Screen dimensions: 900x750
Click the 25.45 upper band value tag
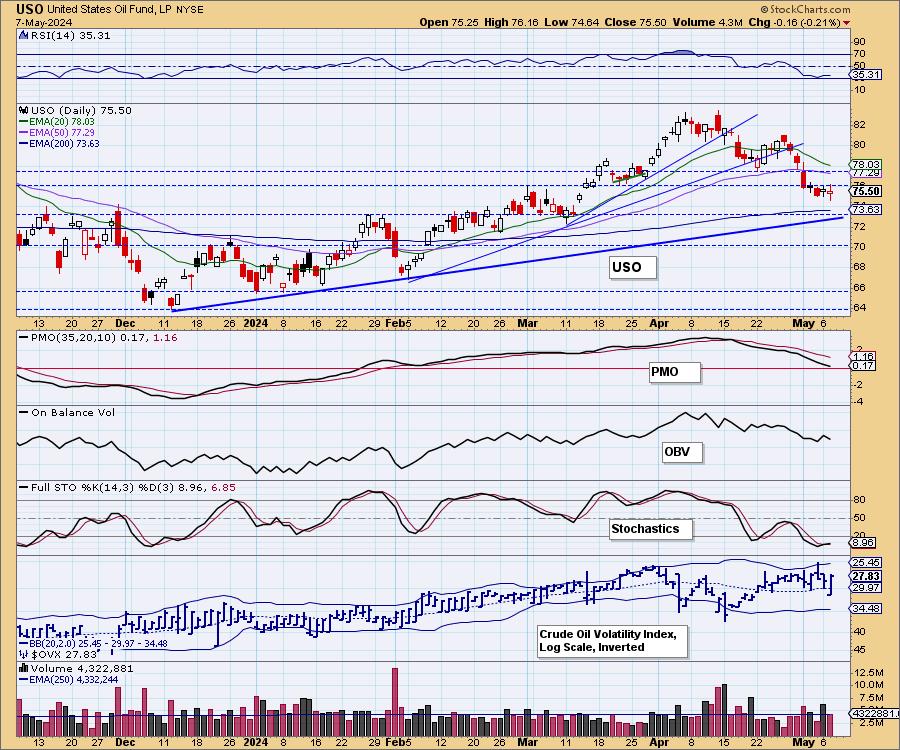point(867,562)
